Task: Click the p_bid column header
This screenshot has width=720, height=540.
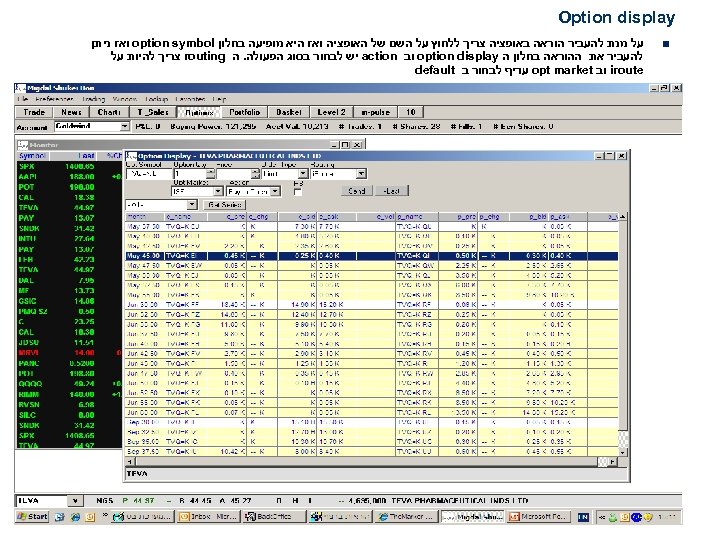Action: 529,217
